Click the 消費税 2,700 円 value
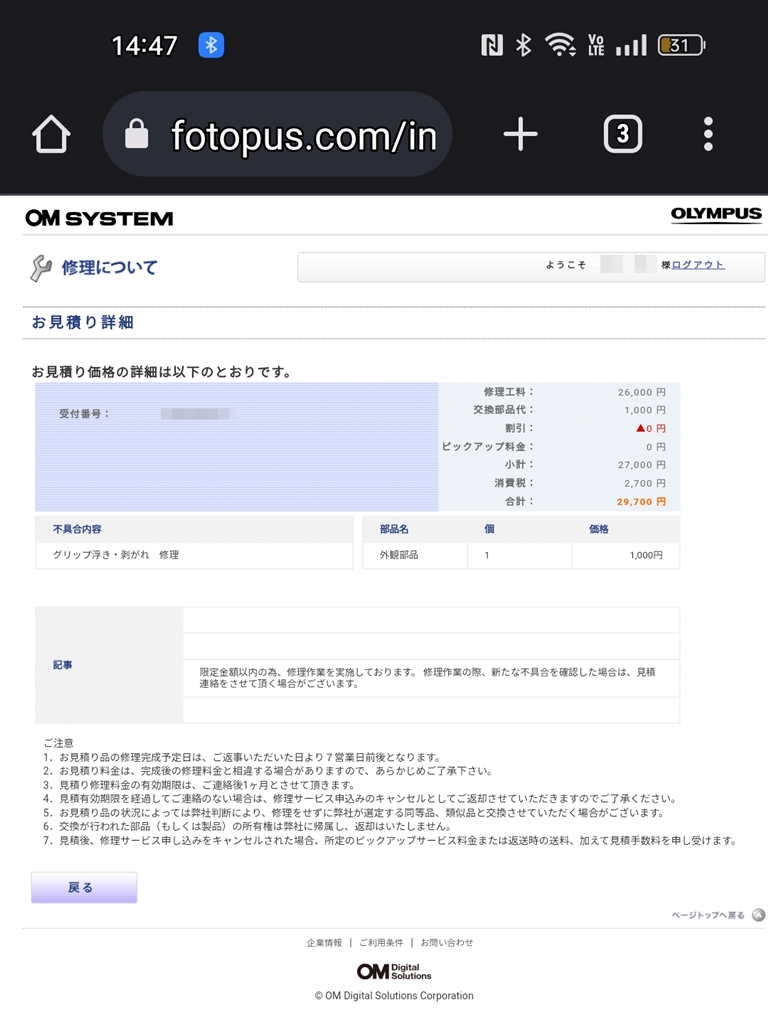The image size is (768, 1024). tap(645, 483)
